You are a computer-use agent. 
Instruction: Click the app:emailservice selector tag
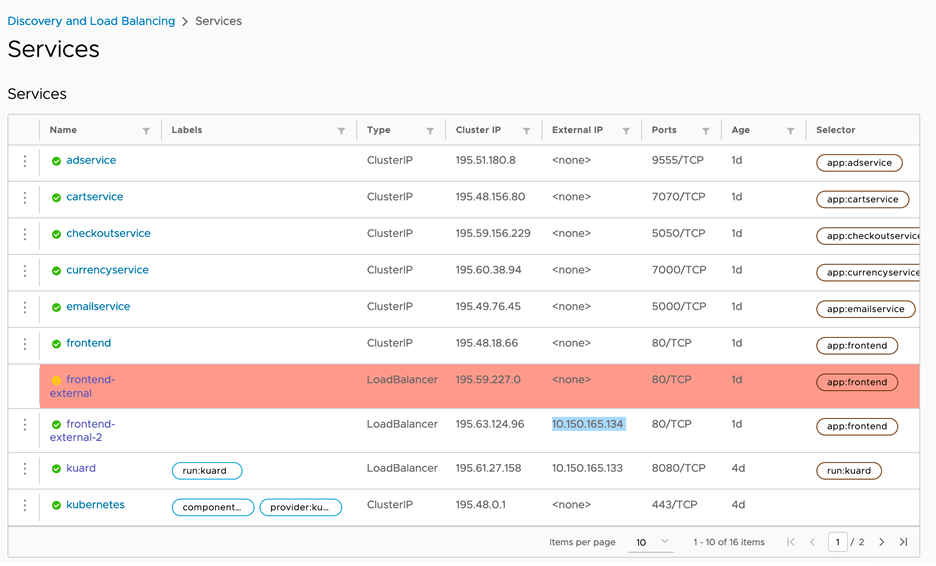point(866,309)
